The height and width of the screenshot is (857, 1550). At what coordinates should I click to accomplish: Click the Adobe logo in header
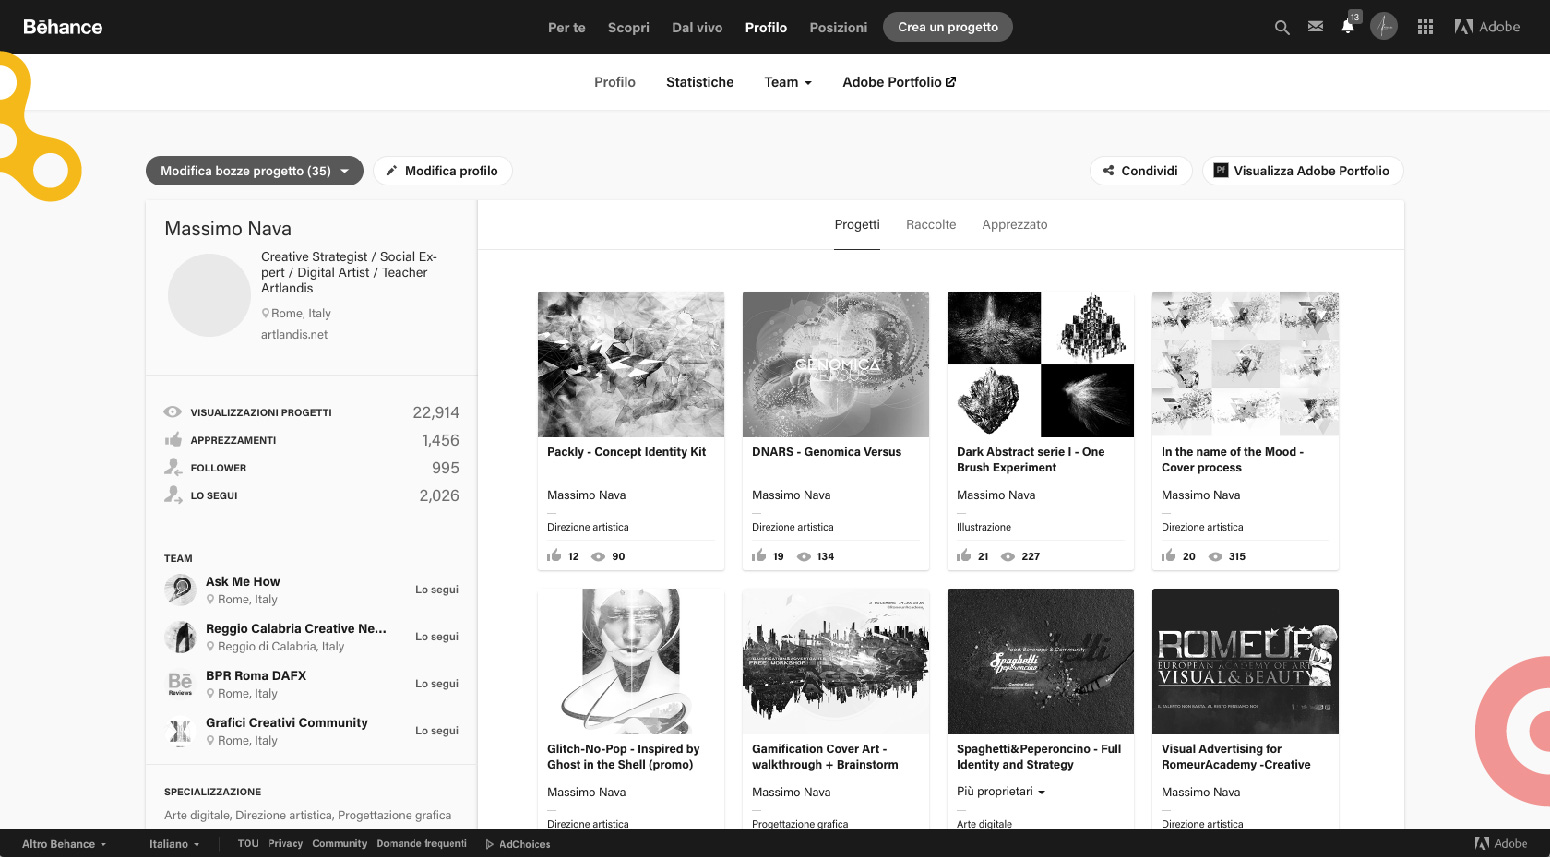click(1487, 27)
